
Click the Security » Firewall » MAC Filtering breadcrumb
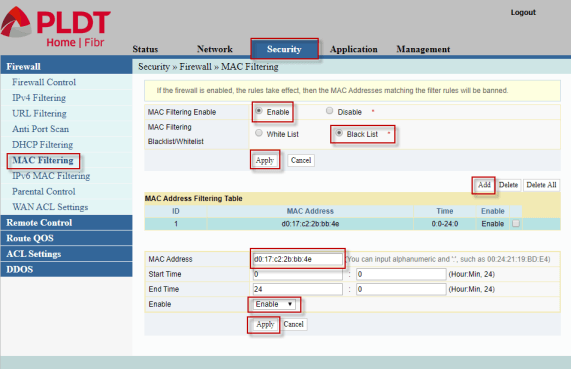208,67
